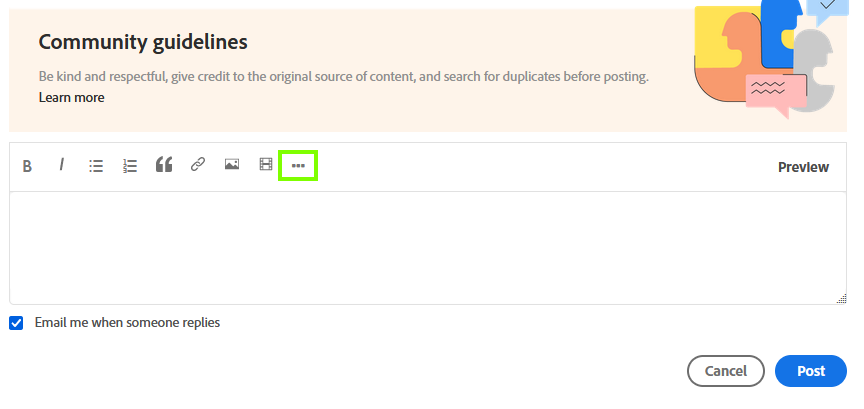Switch to the Preview tab

(x=803, y=167)
